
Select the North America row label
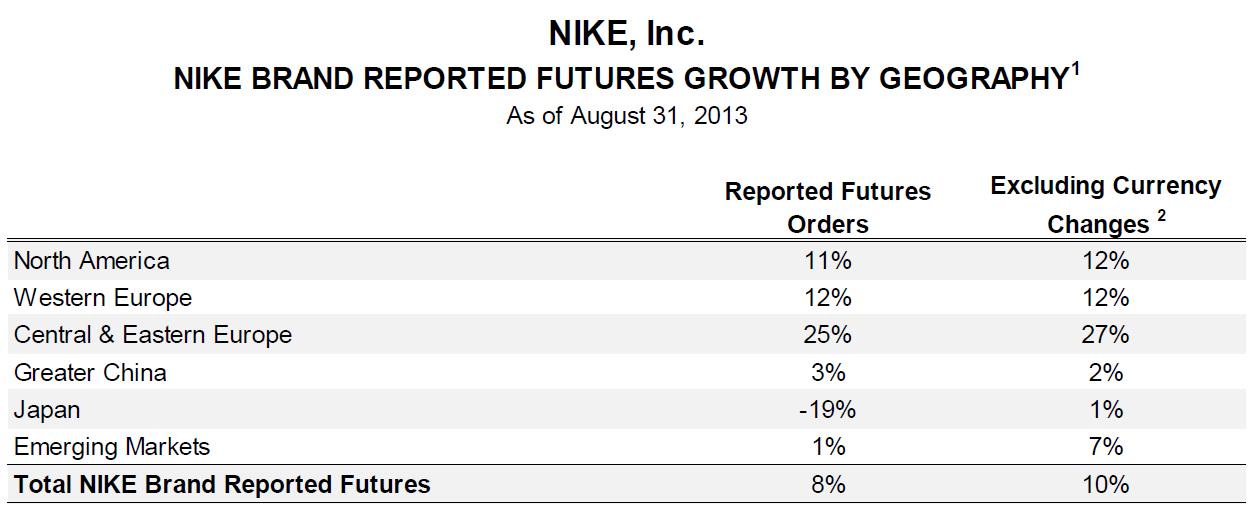pos(92,261)
